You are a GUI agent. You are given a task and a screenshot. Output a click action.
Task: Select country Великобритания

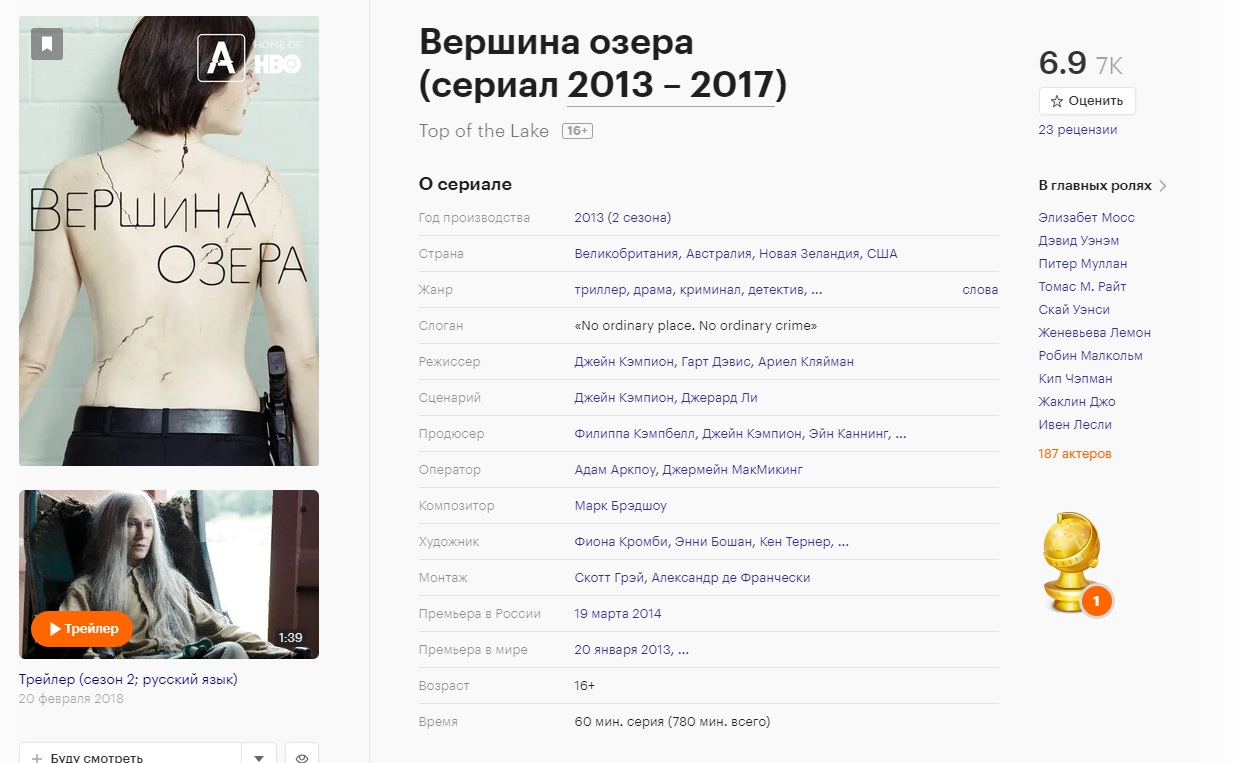point(627,254)
